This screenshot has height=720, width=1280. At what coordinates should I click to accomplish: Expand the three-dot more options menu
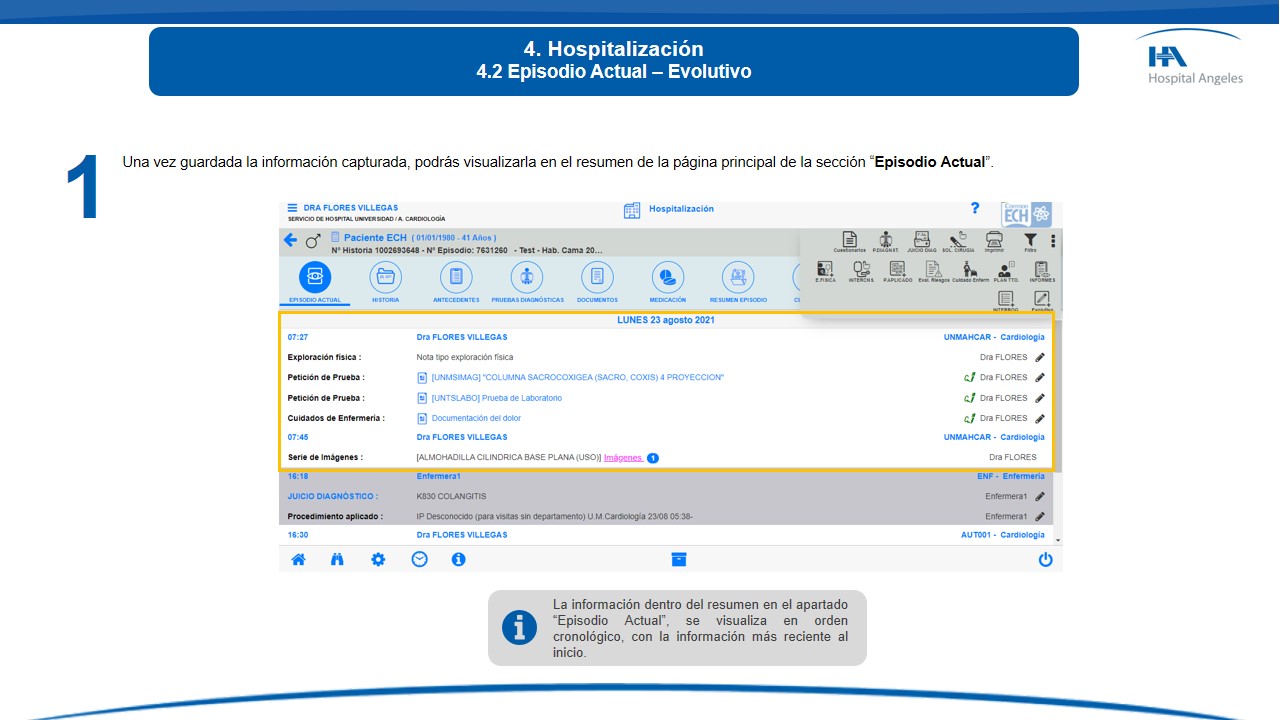[1053, 241]
